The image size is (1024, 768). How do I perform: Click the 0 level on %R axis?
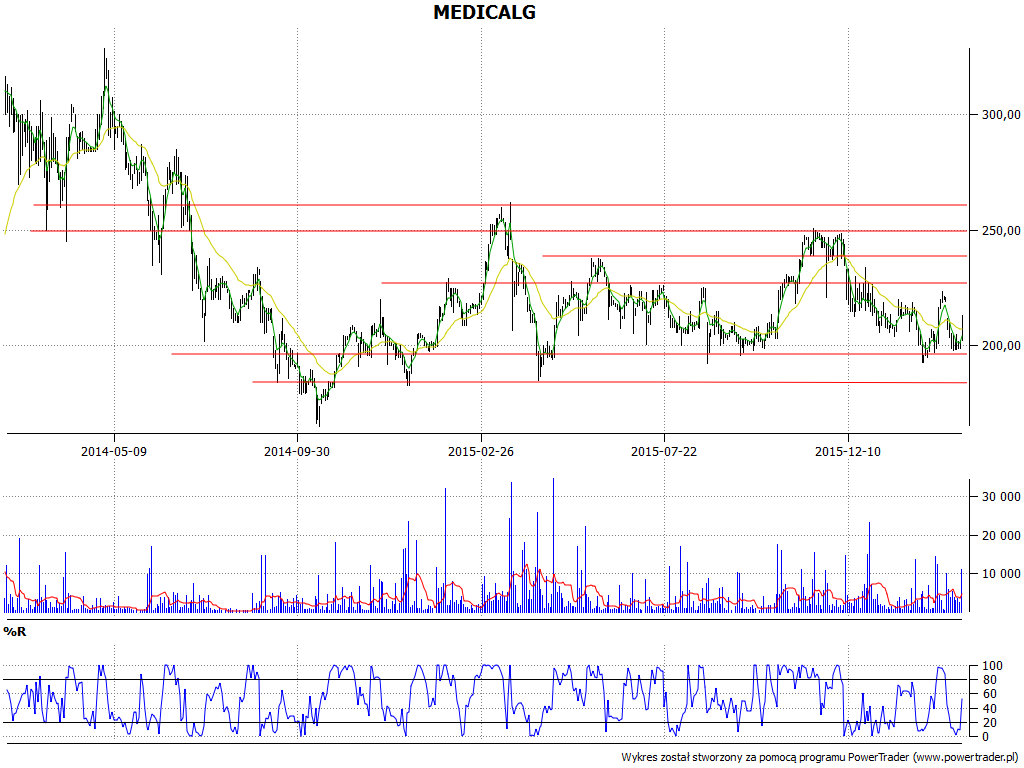(x=985, y=737)
